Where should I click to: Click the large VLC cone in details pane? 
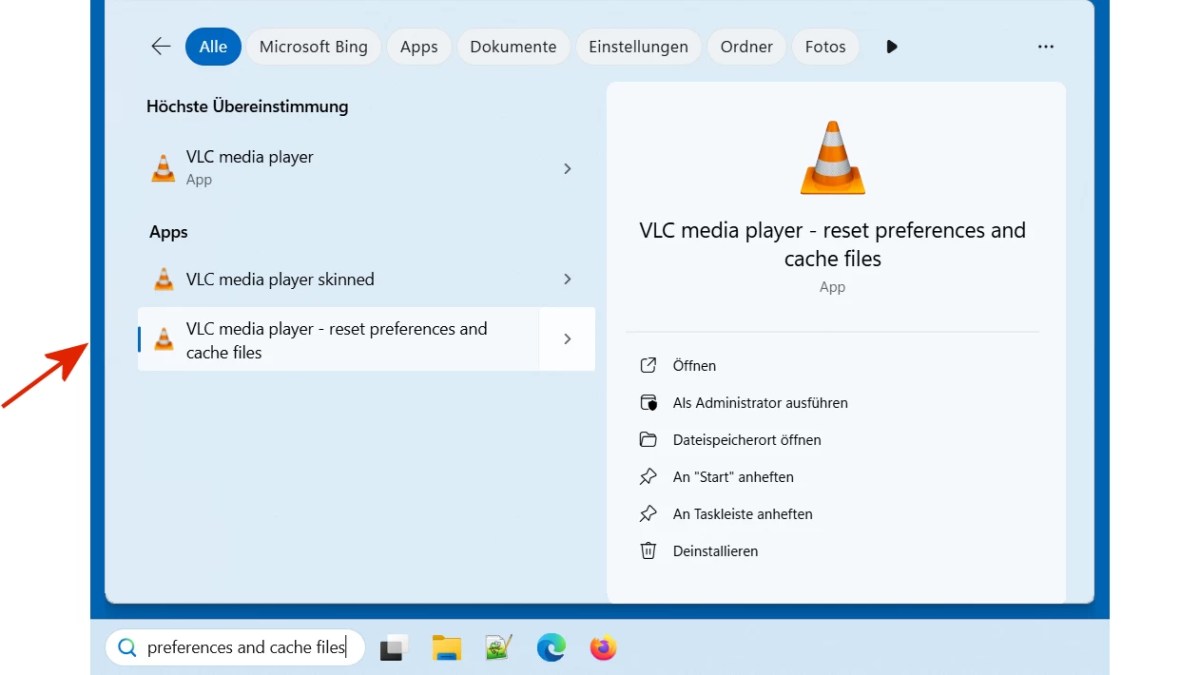pos(832,158)
